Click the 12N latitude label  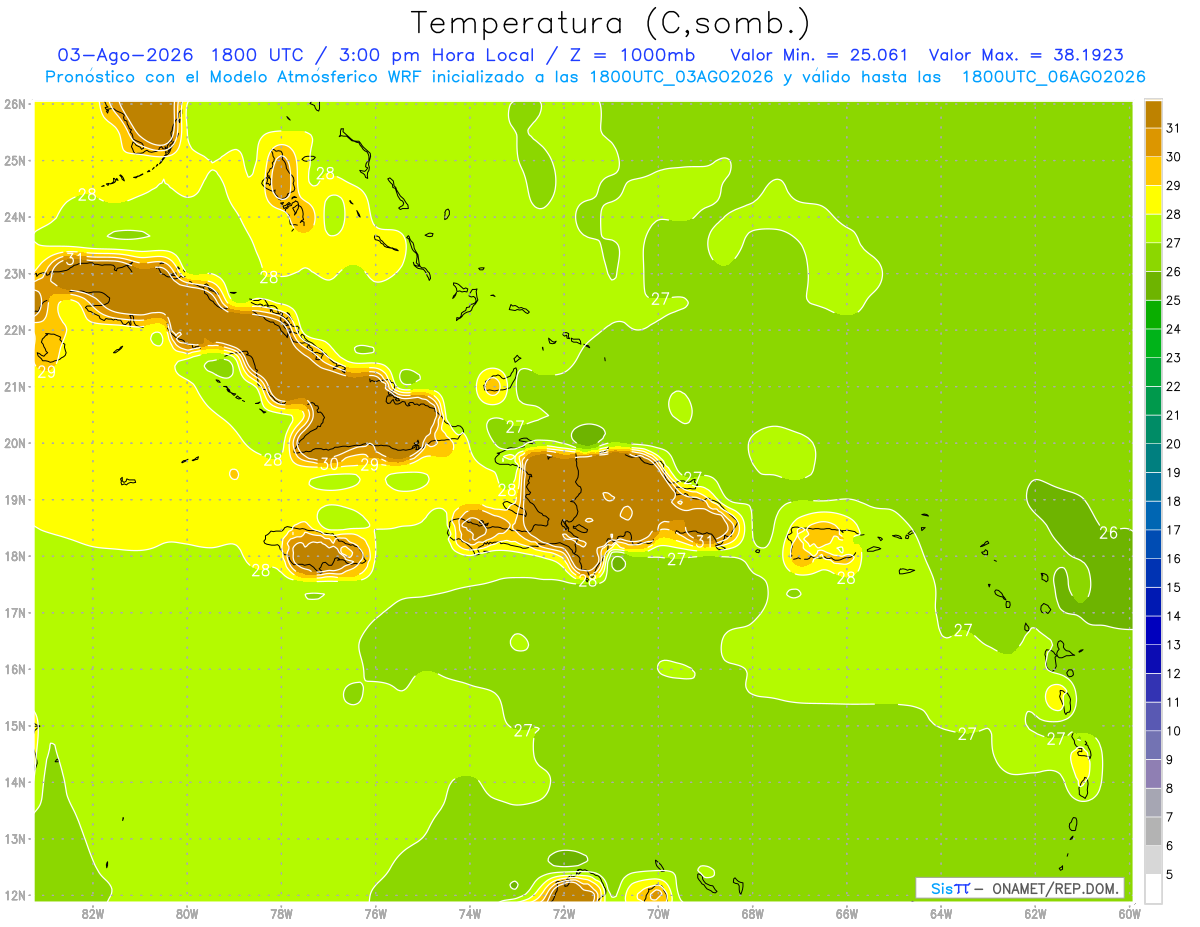point(15,895)
